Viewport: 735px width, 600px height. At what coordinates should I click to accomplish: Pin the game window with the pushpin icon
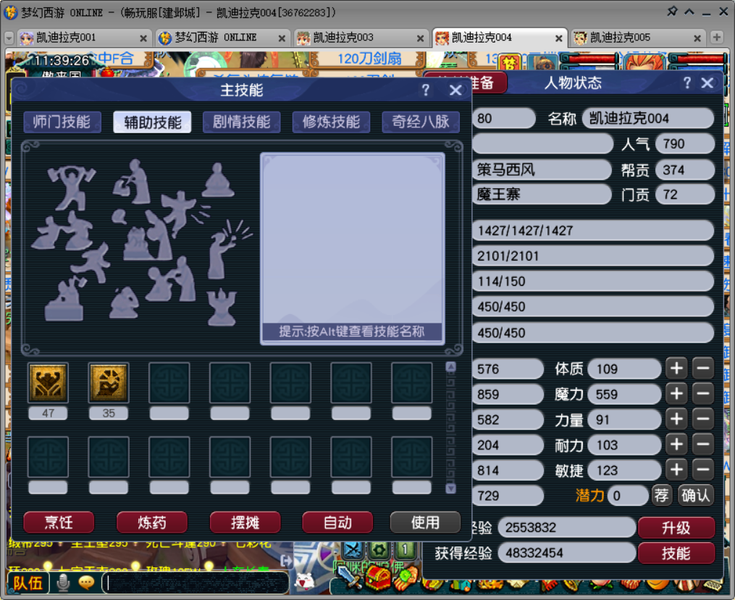click(672, 11)
